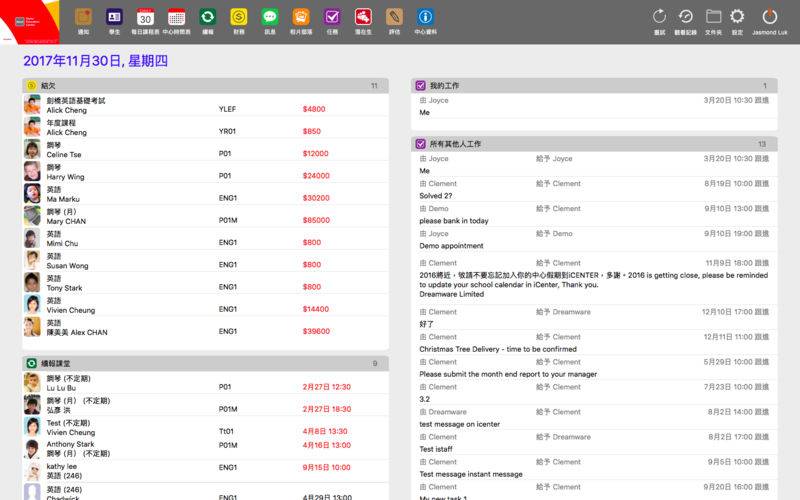Open the 'Demo appointment' task
This screenshot has width=800, height=500.
point(451,246)
